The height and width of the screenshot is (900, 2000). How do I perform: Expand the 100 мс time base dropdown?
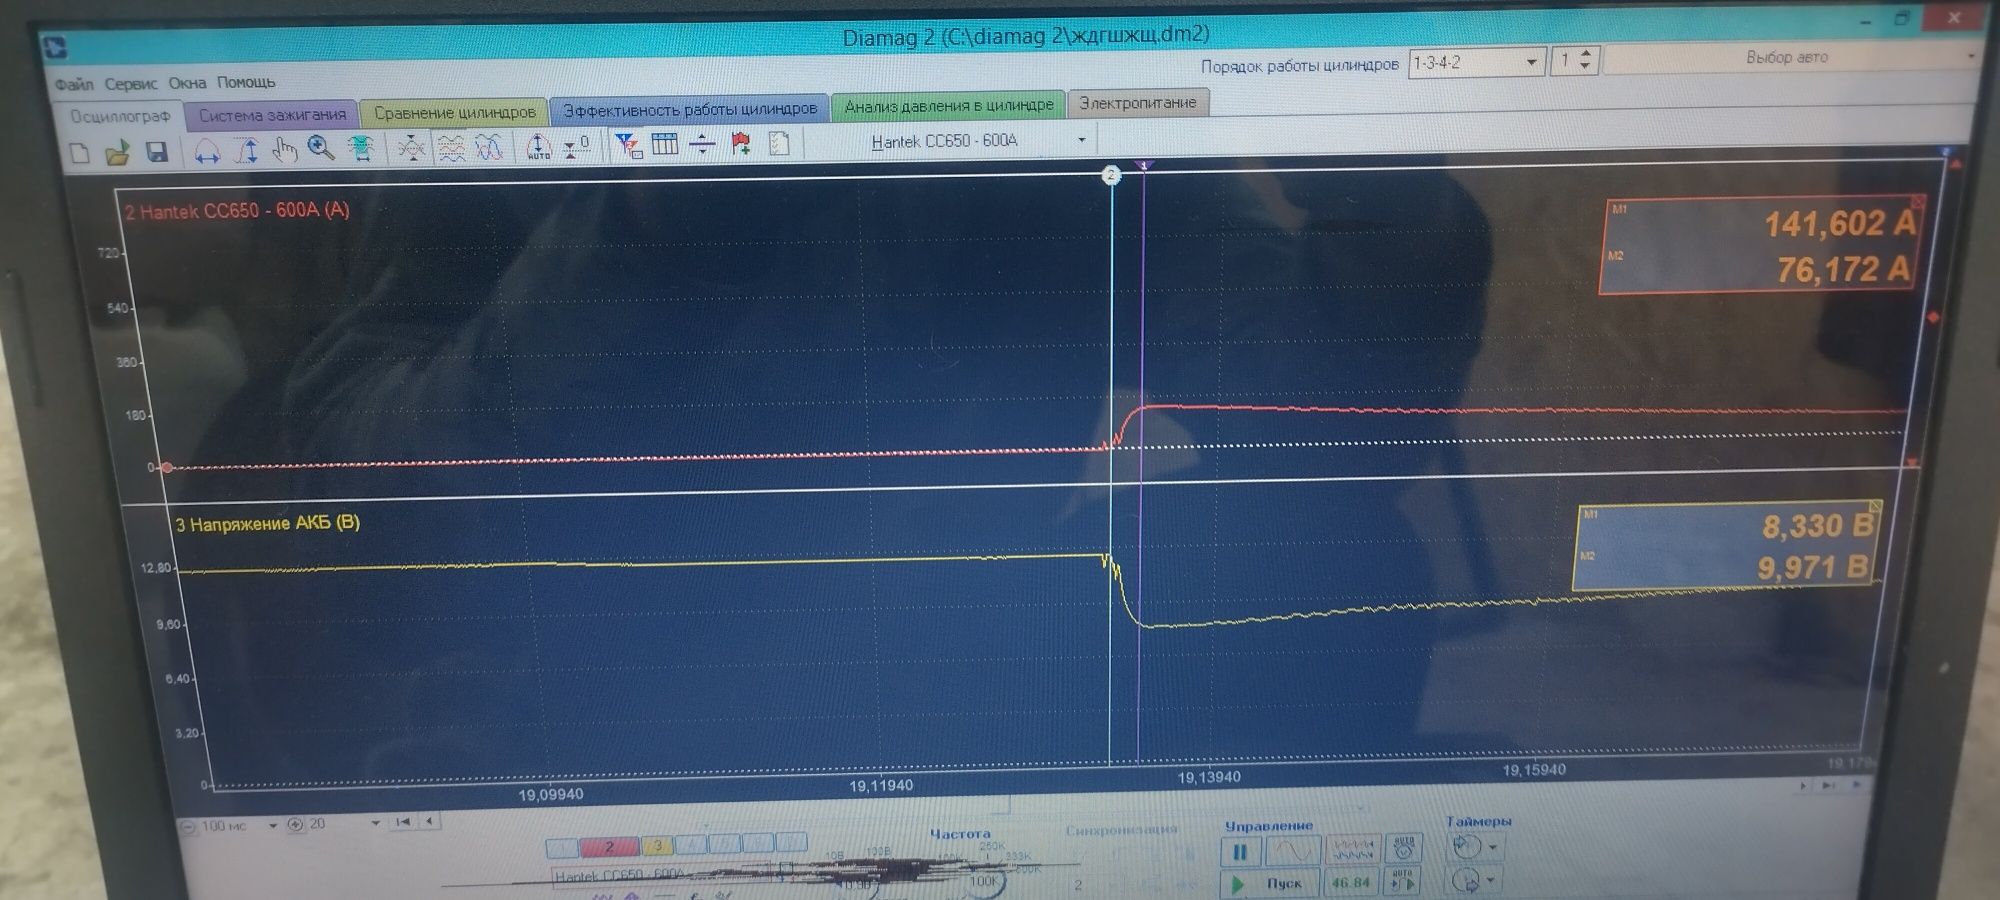coord(272,825)
